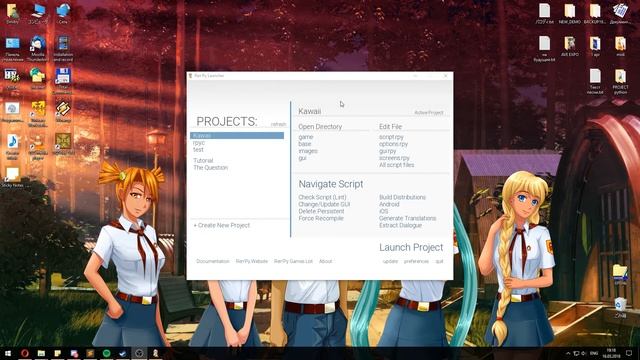Open Opera browser from taskbar
640x360 pixels.
coord(24,353)
